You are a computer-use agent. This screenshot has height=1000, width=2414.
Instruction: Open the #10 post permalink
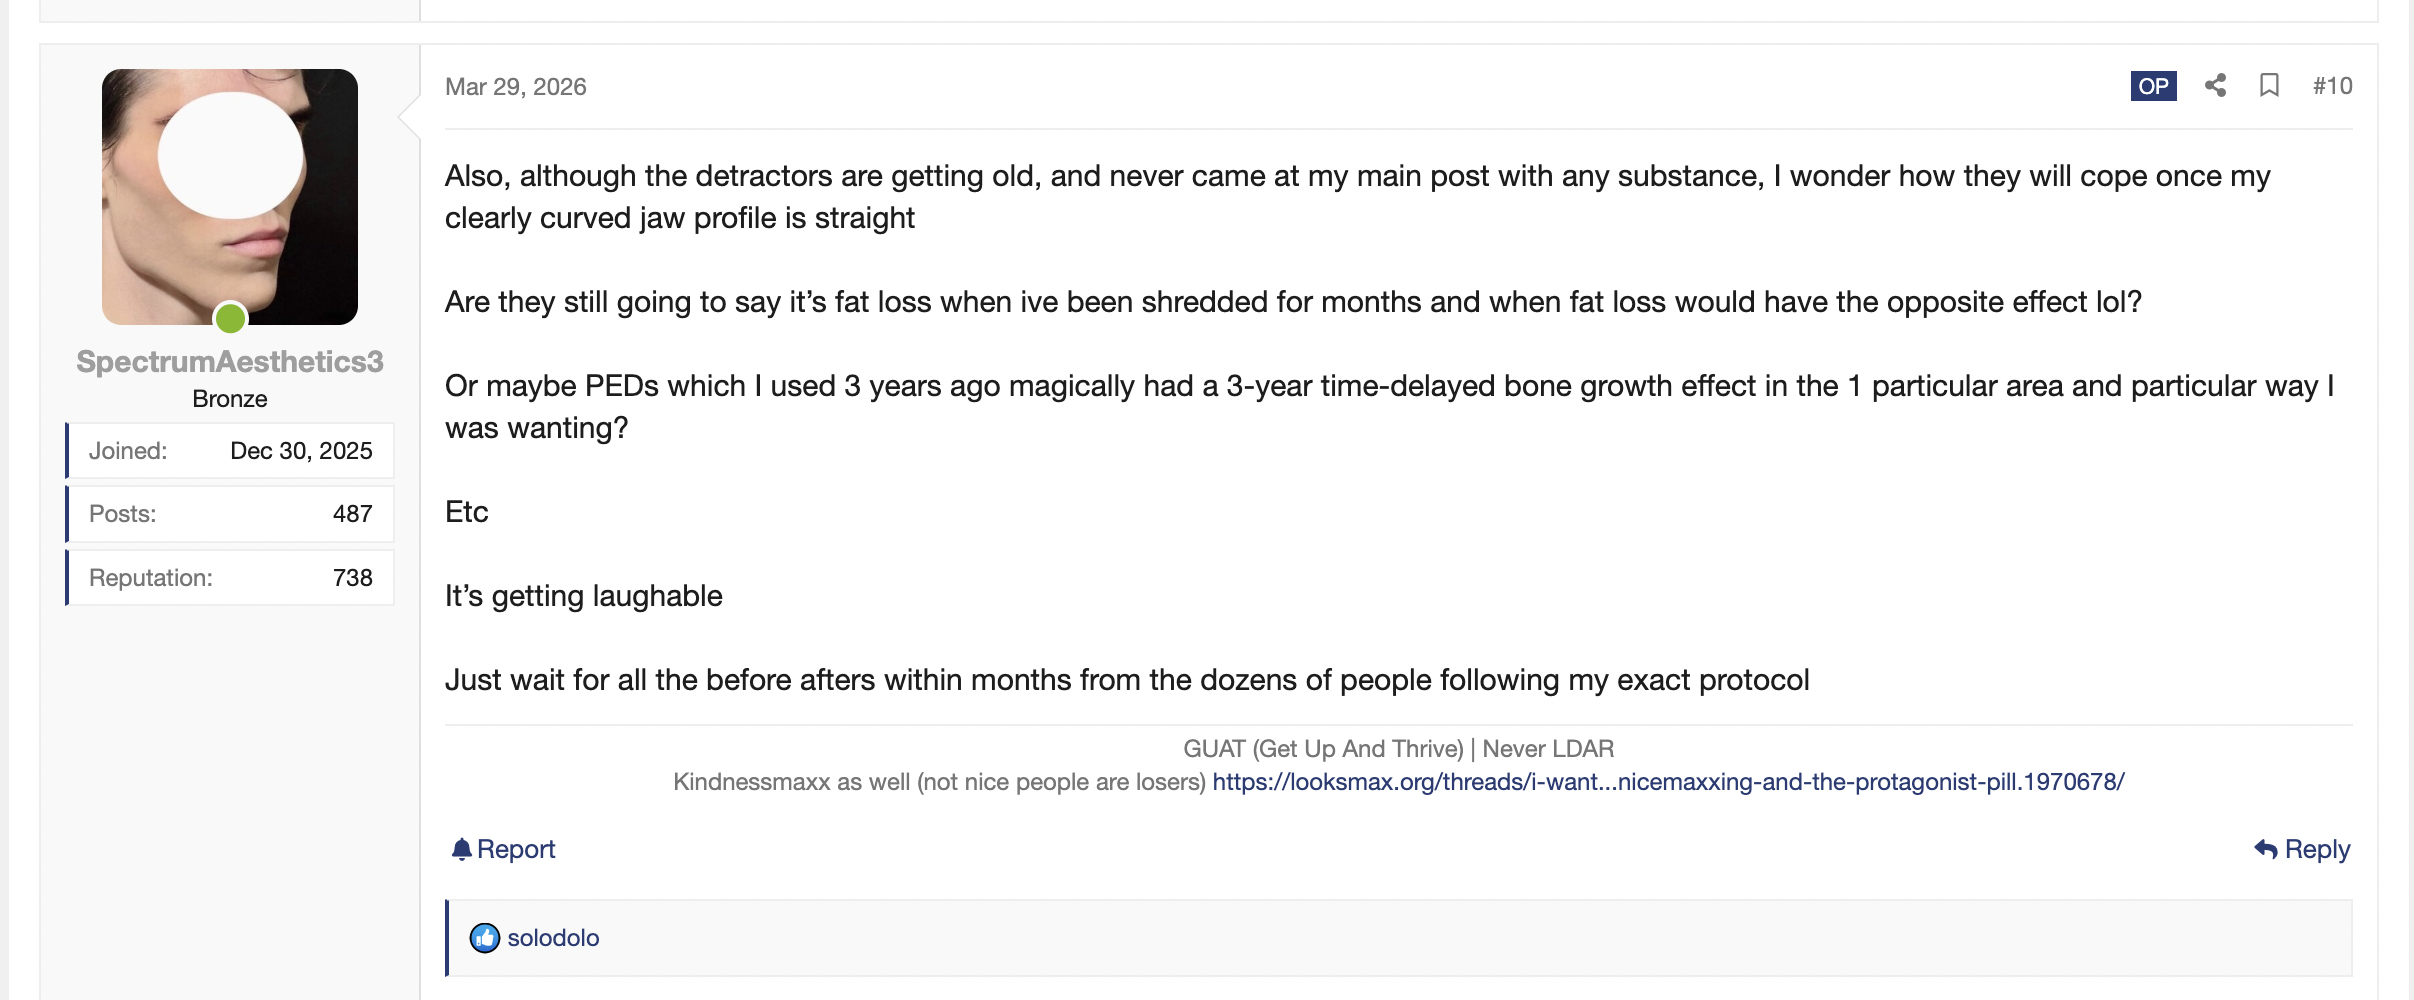pyautogui.click(x=2332, y=86)
